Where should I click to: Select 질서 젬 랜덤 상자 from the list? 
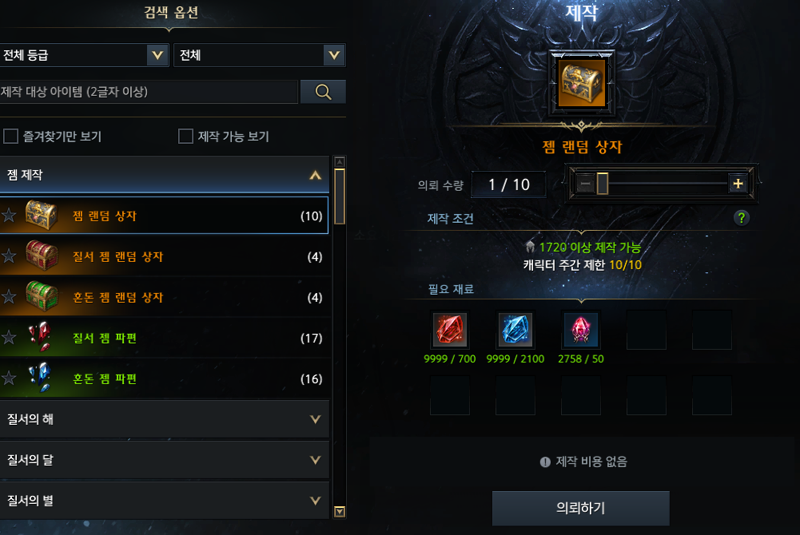tap(164, 257)
